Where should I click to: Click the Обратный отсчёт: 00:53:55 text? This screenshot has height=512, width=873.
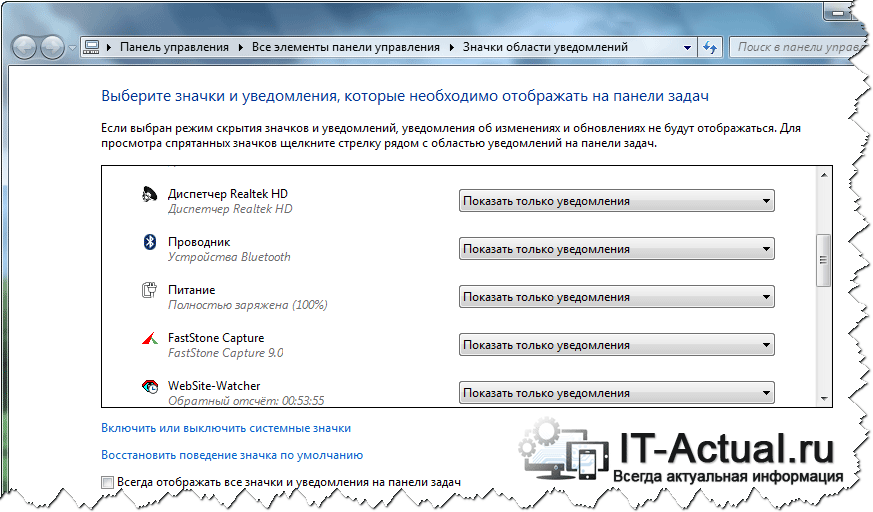coord(246,400)
